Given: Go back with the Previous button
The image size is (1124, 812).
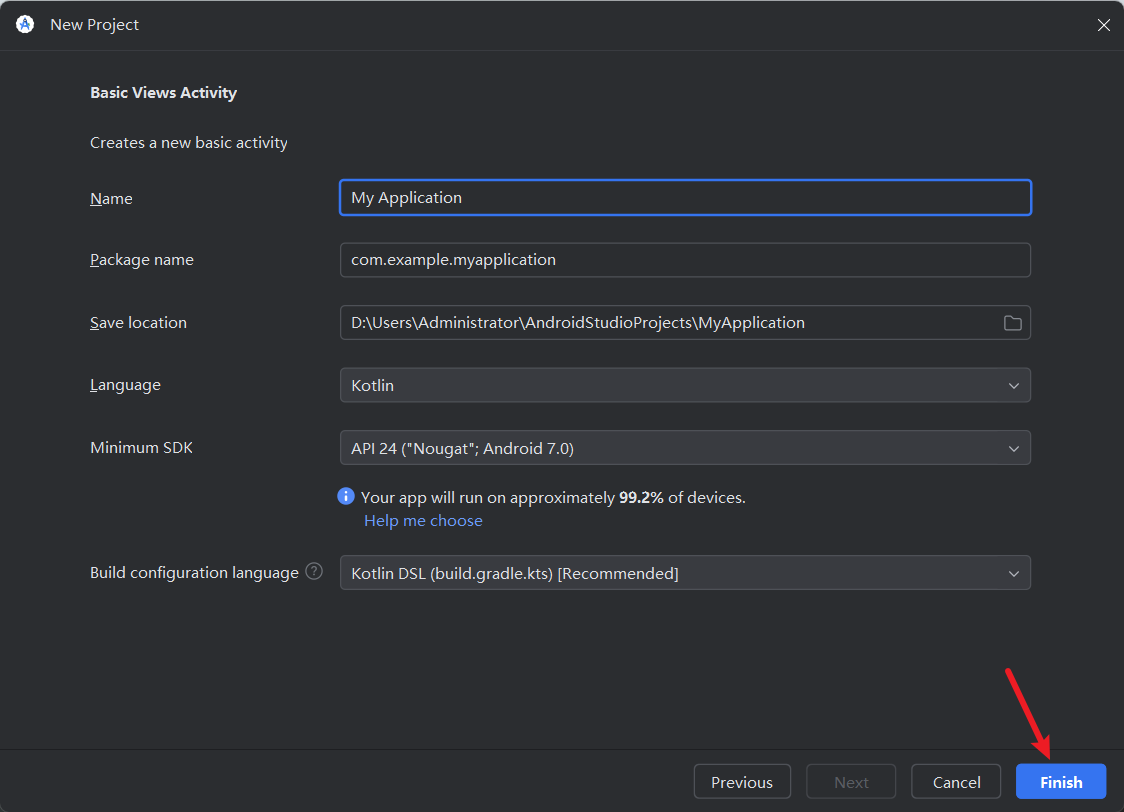Looking at the screenshot, I should 742,782.
